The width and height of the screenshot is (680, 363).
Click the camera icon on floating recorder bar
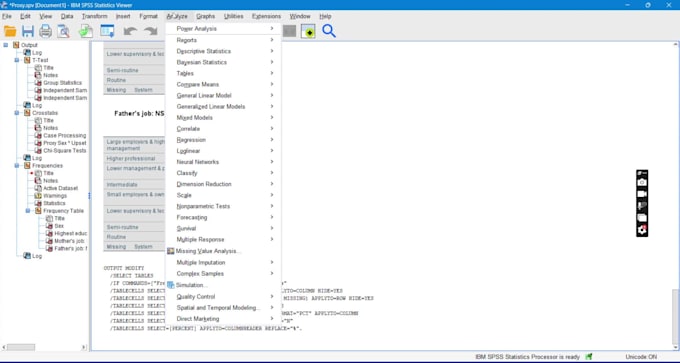[642, 183]
